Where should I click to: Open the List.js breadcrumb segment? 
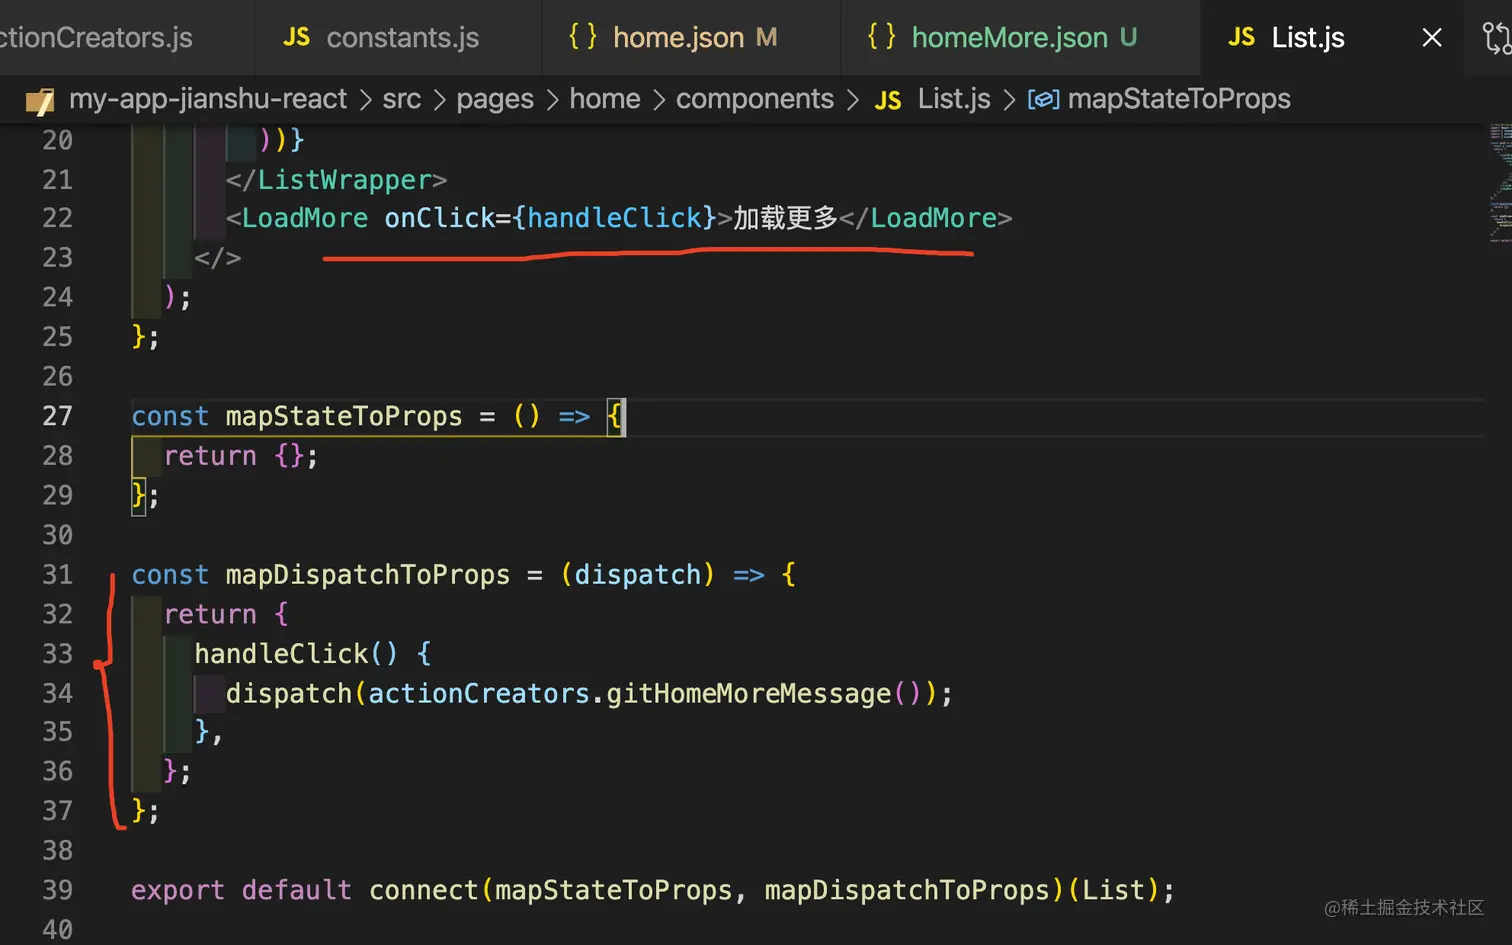[954, 99]
